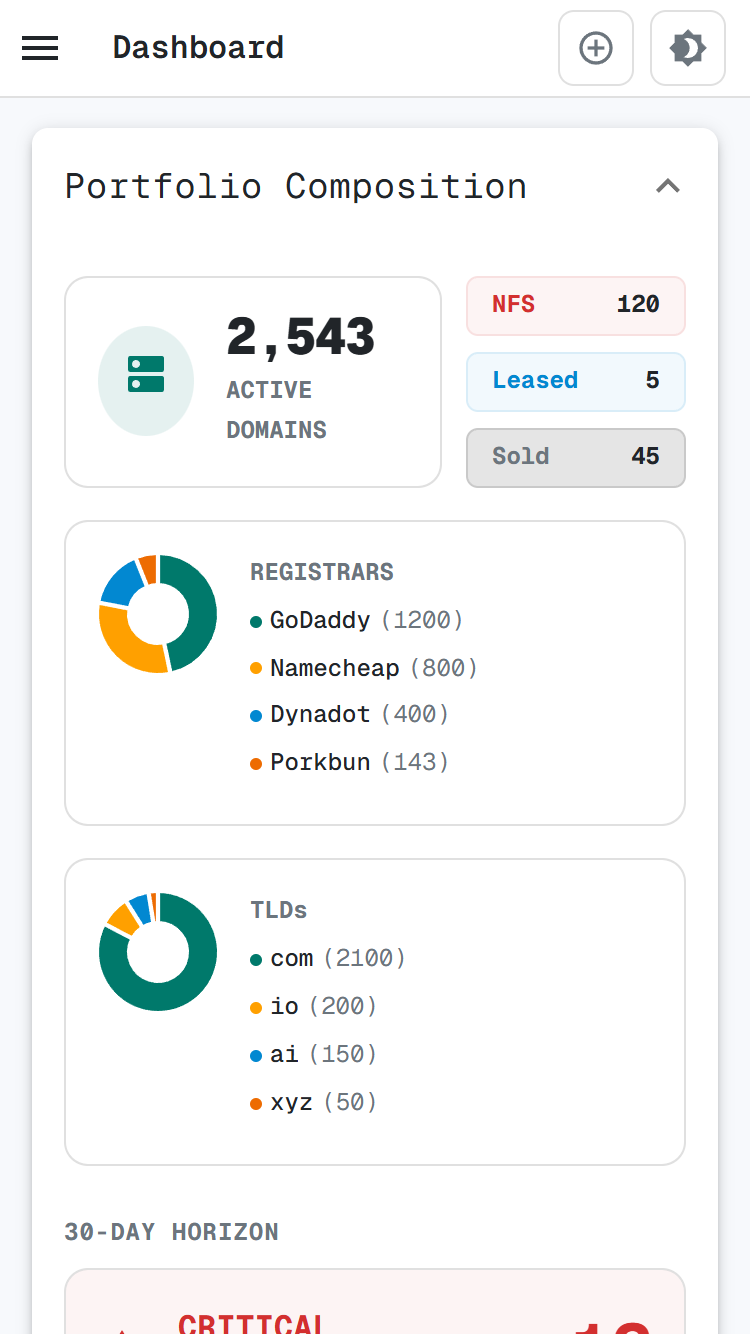Image resolution: width=750 pixels, height=1334 pixels.
Task: Click the Dynadot blue legend dot
Action: tap(256, 716)
